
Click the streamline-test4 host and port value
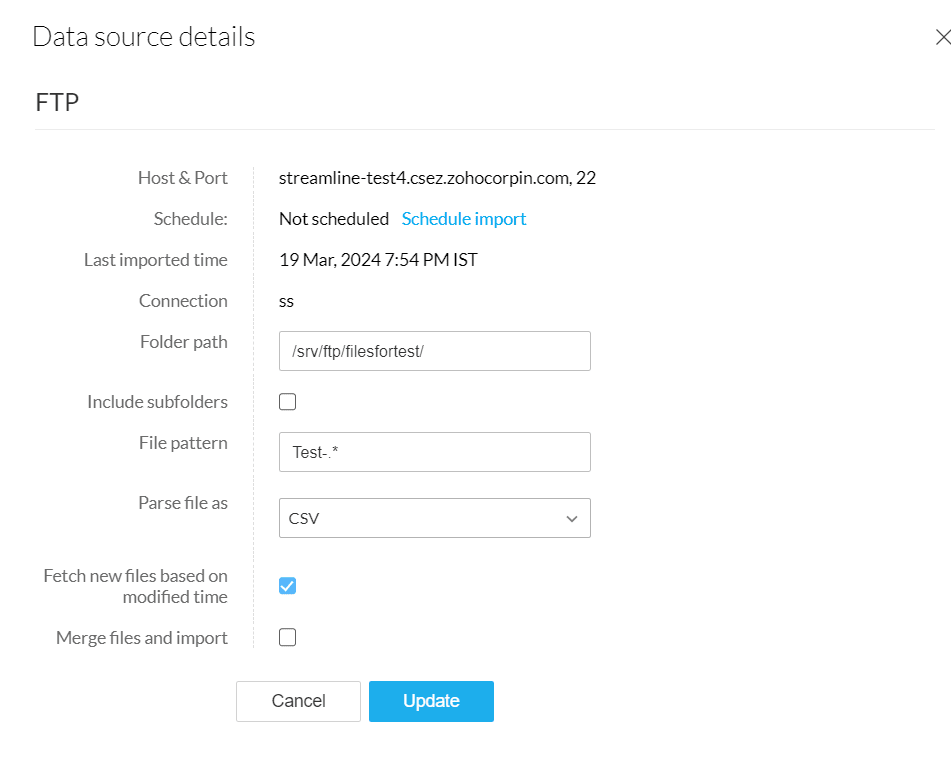[438, 178]
